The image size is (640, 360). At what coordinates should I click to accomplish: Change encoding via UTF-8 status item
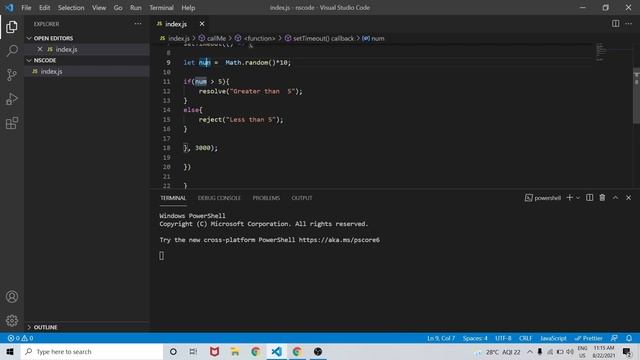[503, 338]
